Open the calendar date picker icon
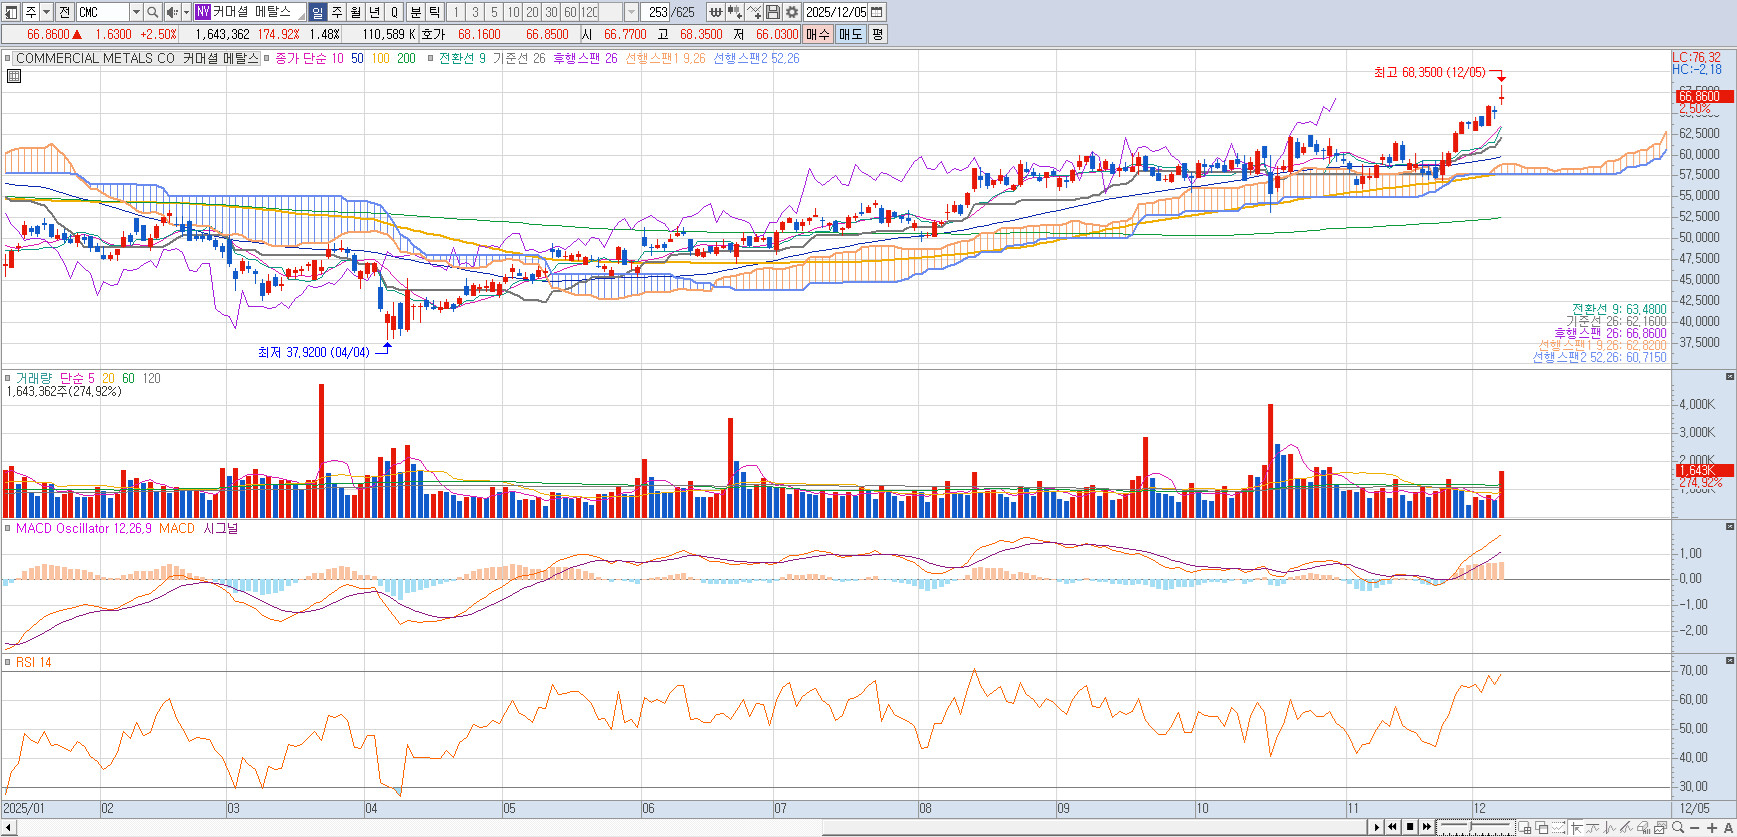 877,12
